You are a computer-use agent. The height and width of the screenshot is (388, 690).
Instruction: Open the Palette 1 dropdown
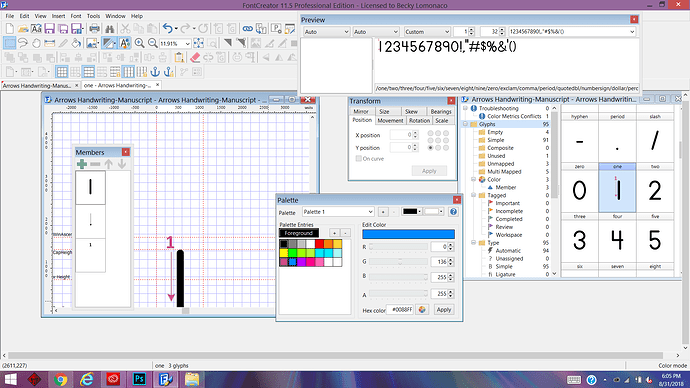tap(338, 212)
